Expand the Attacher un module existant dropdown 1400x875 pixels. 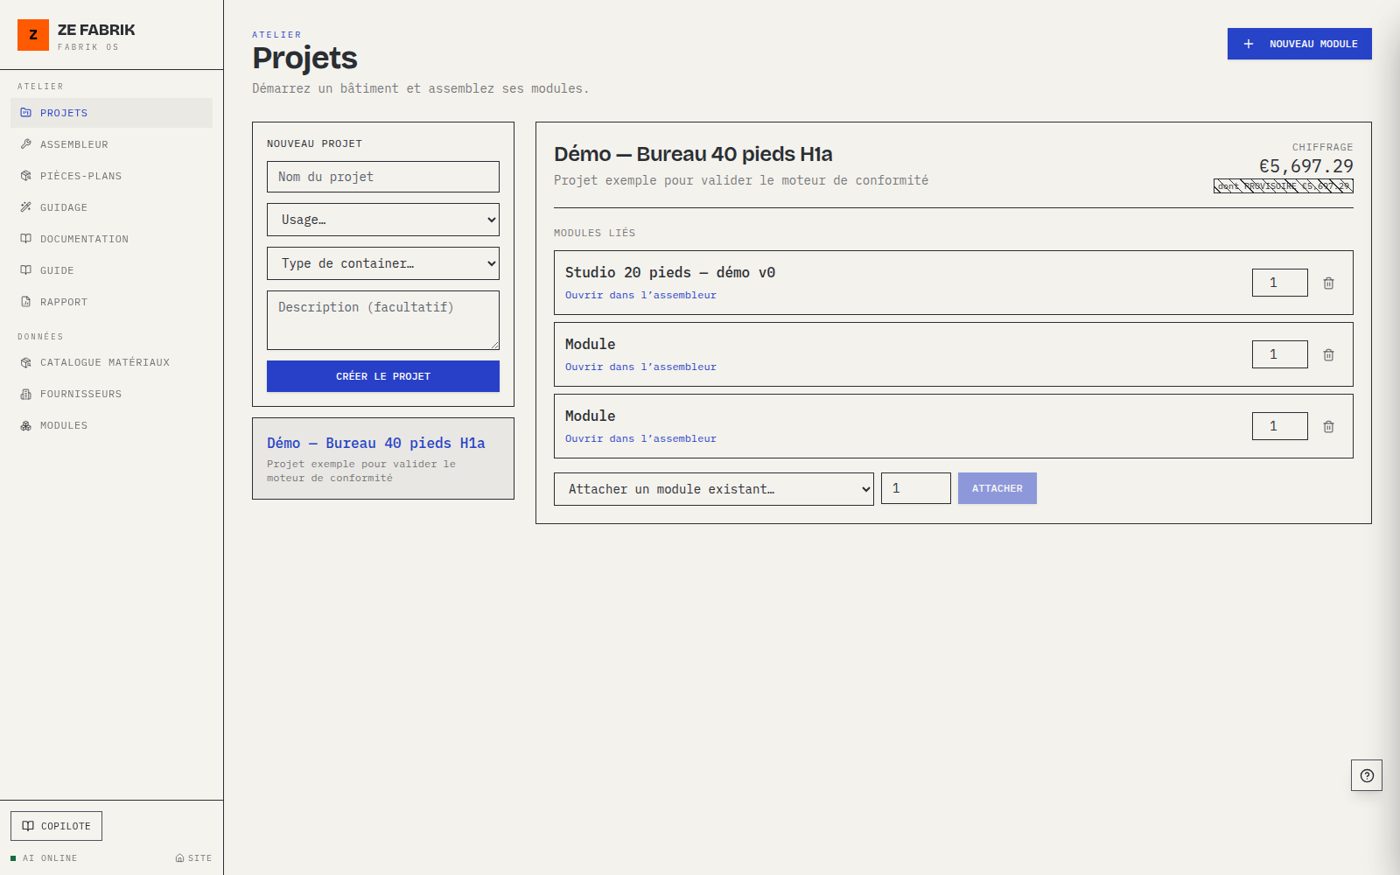[x=714, y=489]
